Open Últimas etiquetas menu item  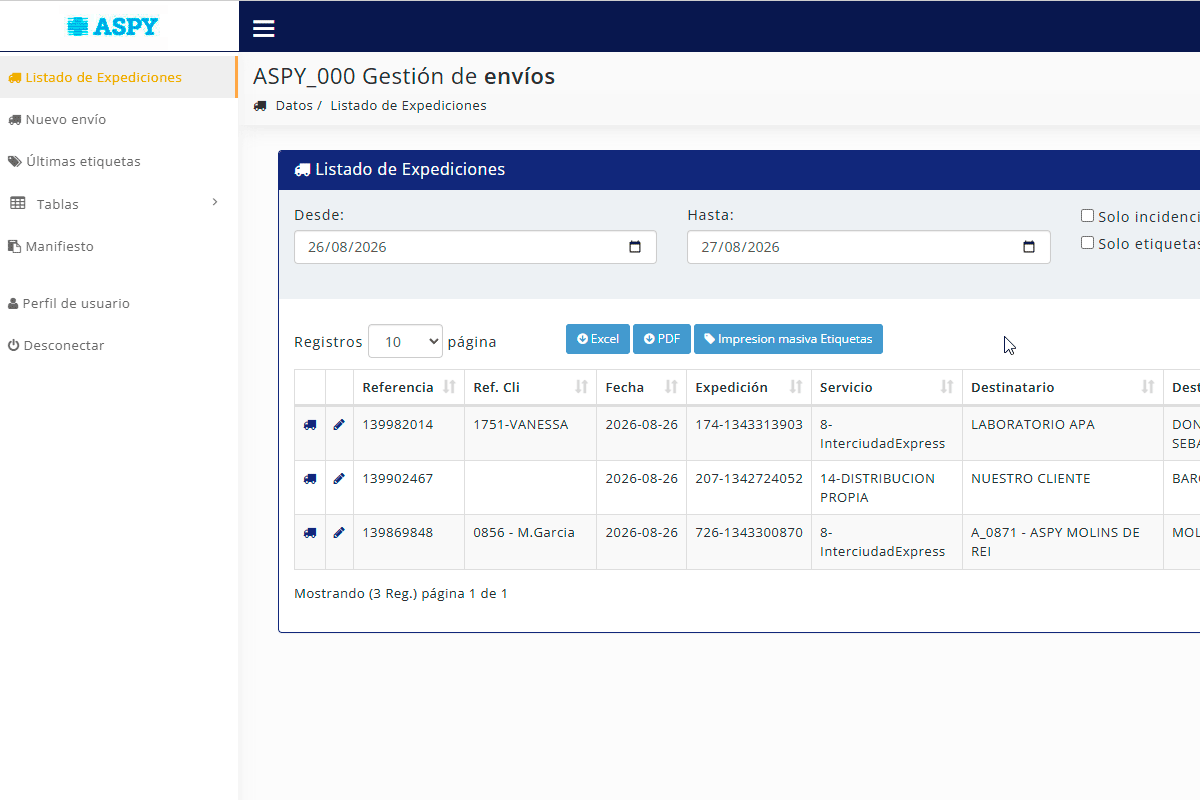click(118, 161)
